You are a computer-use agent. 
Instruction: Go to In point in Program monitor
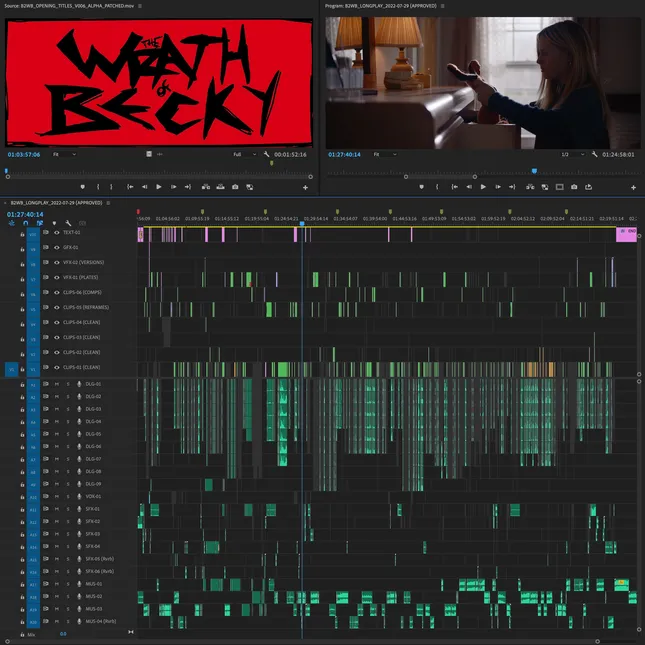coord(455,187)
